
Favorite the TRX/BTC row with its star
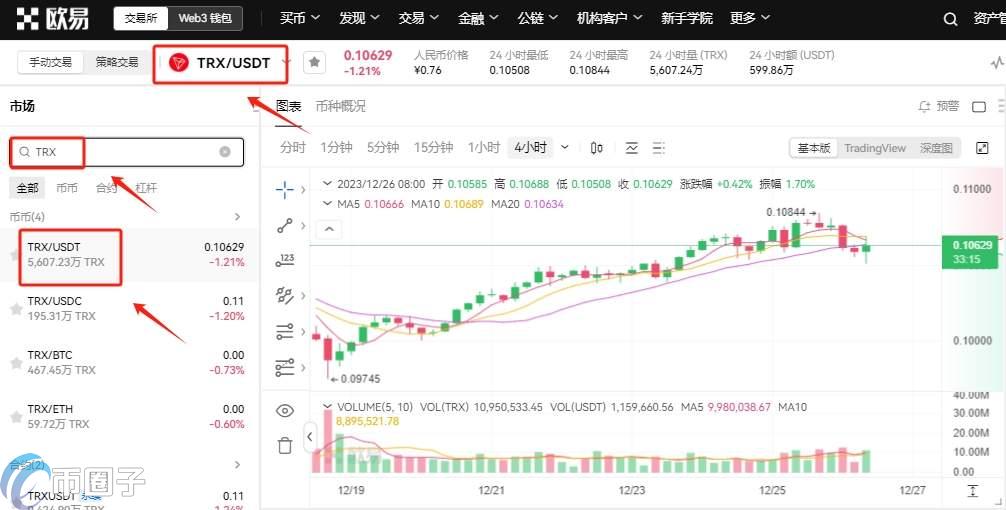(x=16, y=363)
